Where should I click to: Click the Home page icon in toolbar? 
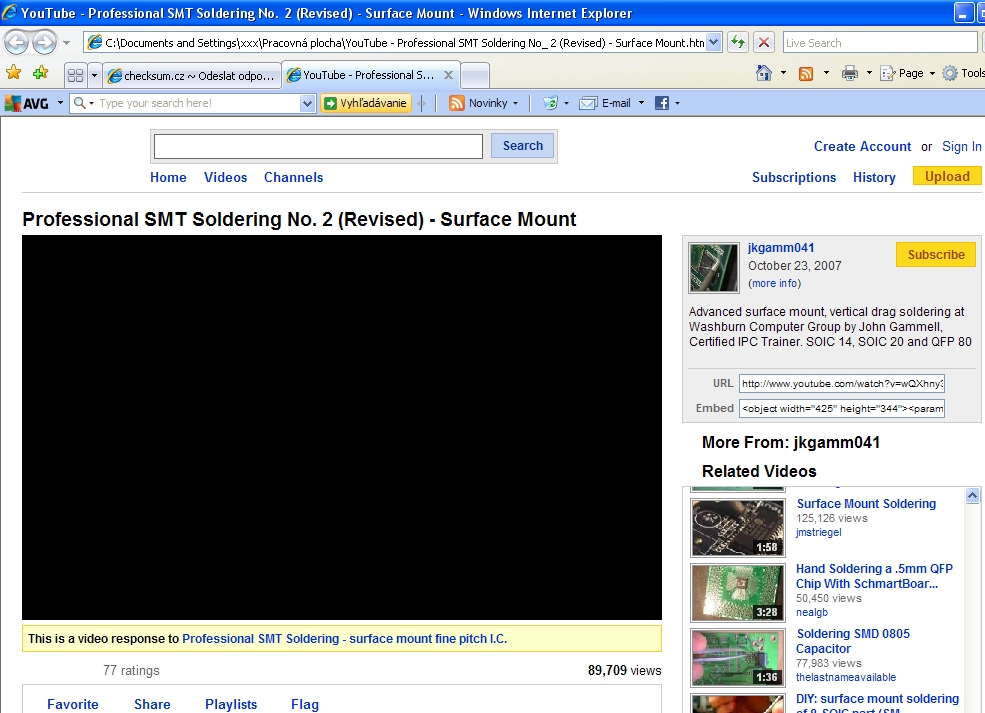(x=763, y=73)
